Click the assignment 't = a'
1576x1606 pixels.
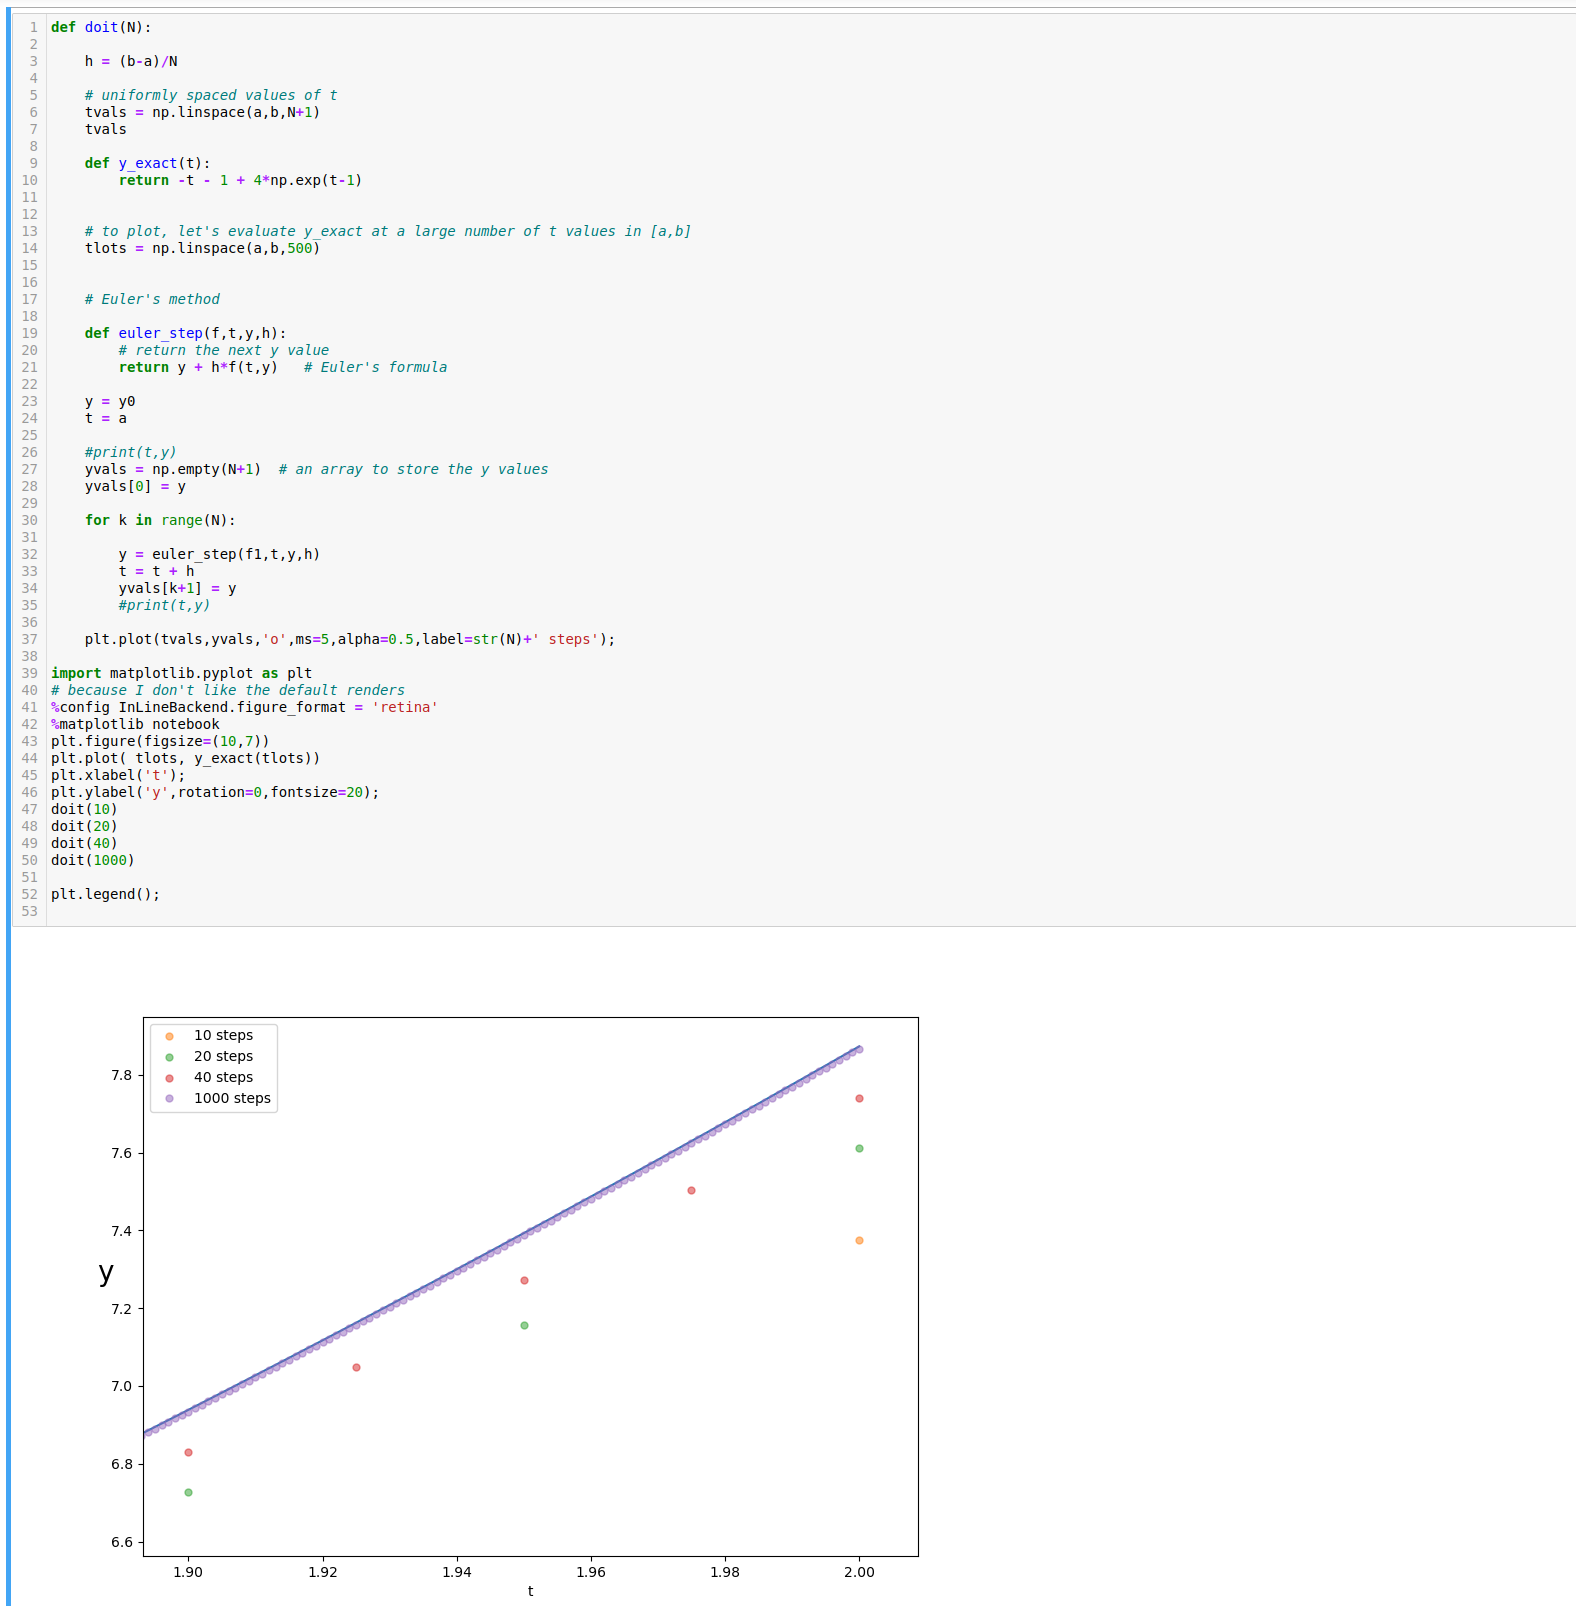tap(106, 418)
